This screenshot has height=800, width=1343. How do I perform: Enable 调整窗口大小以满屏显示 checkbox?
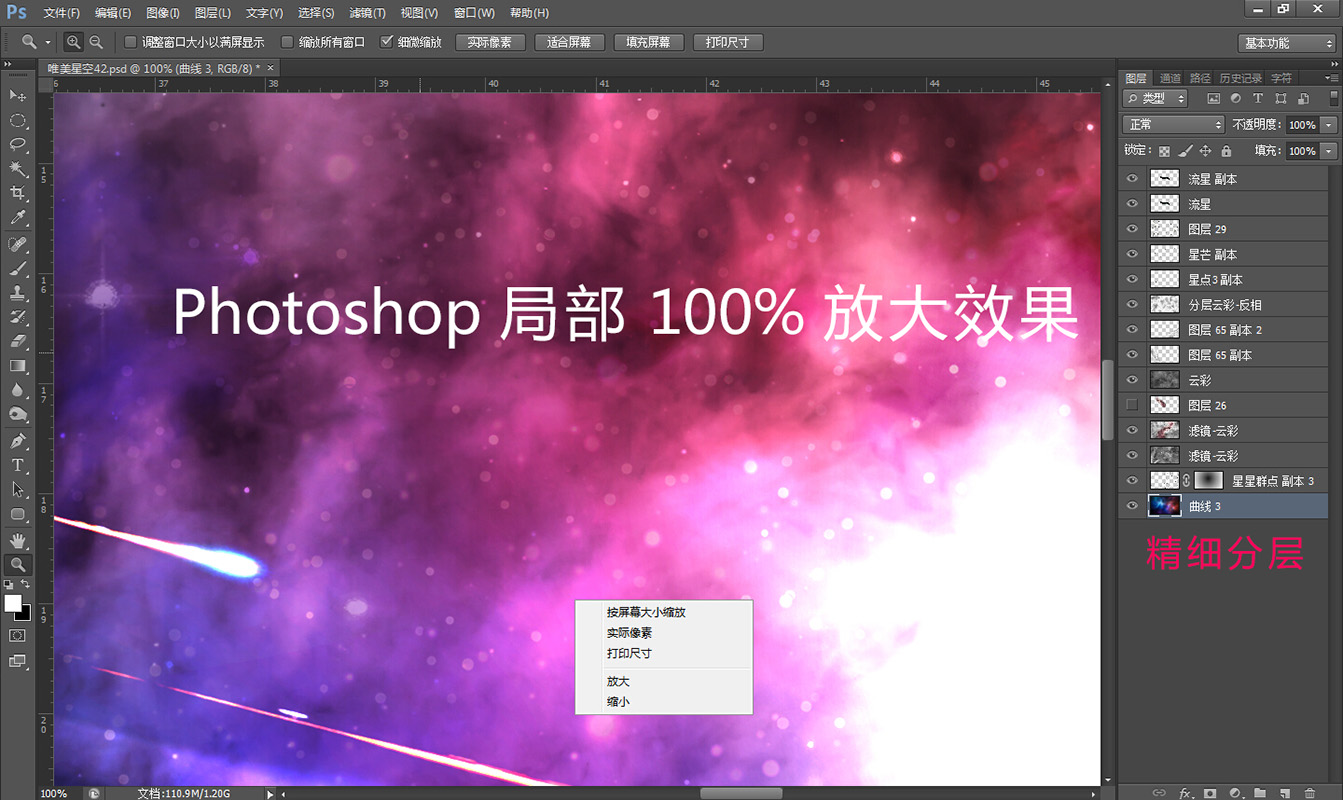(x=130, y=42)
